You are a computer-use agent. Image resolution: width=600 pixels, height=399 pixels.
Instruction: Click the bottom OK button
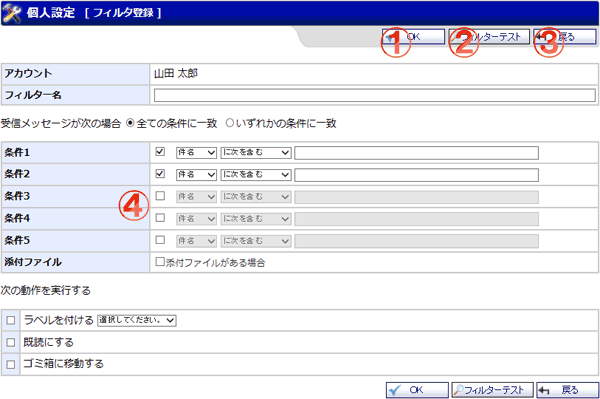tap(417, 390)
